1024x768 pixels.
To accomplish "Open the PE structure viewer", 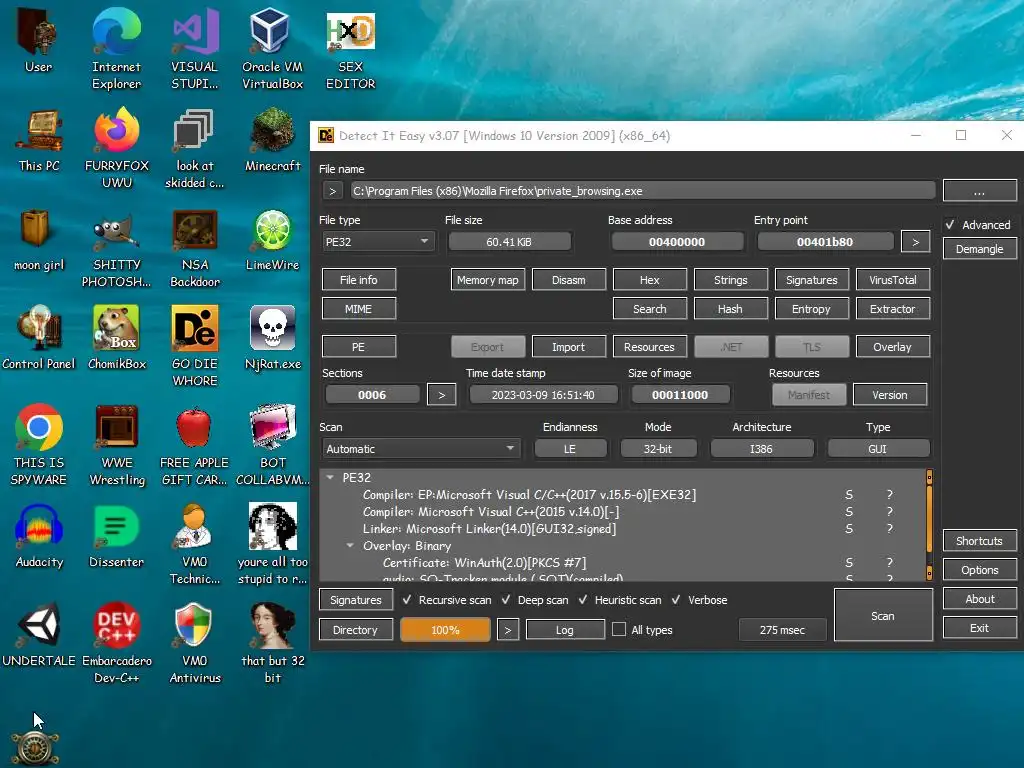I will [x=359, y=347].
